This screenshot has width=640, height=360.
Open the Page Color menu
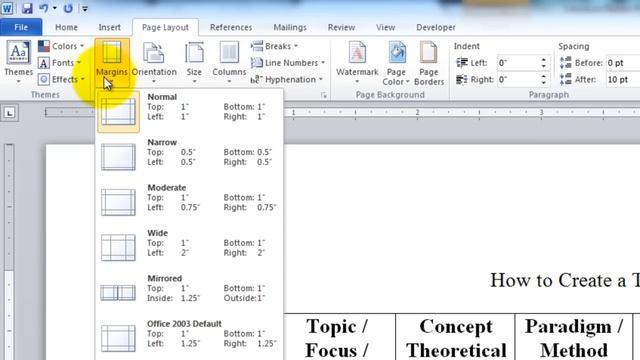pyautogui.click(x=396, y=63)
